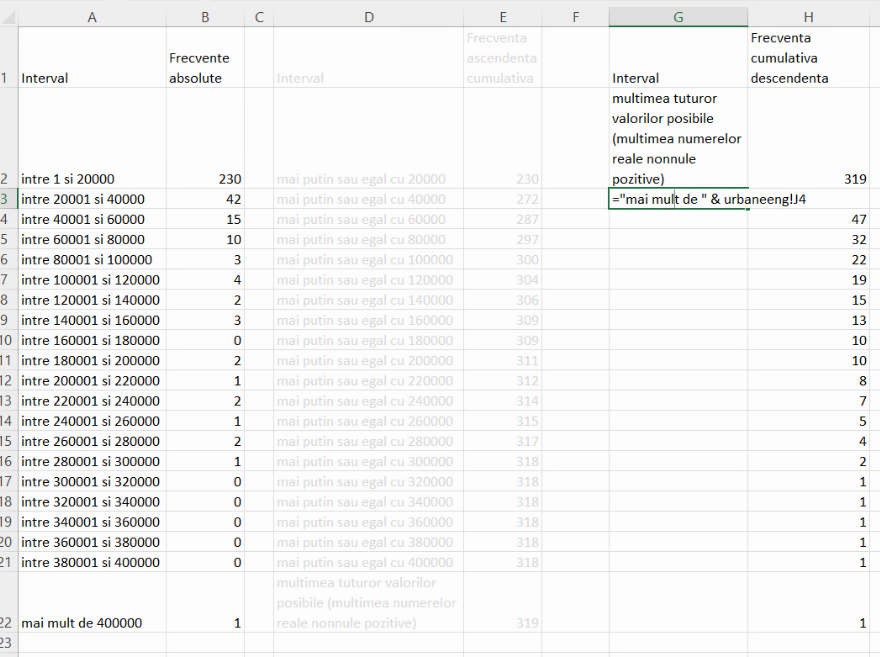Click the column C header

[x=258, y=16]
